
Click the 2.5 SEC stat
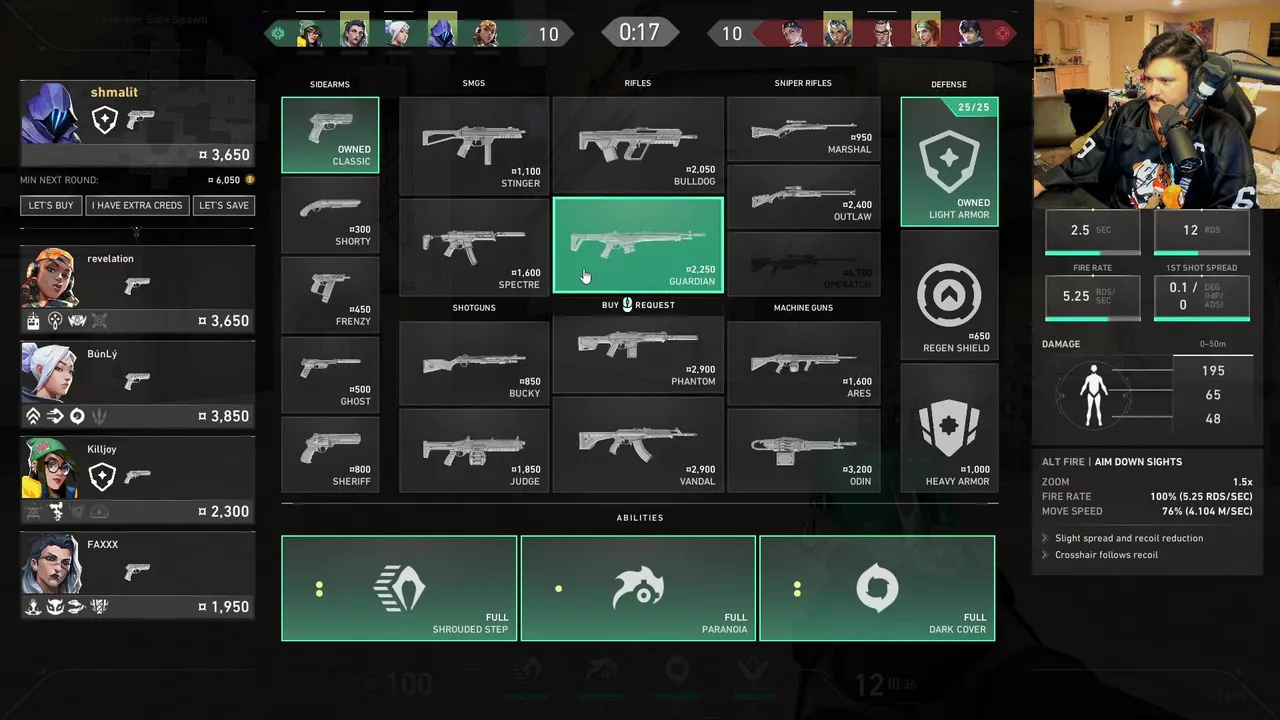click(1093, 232)
